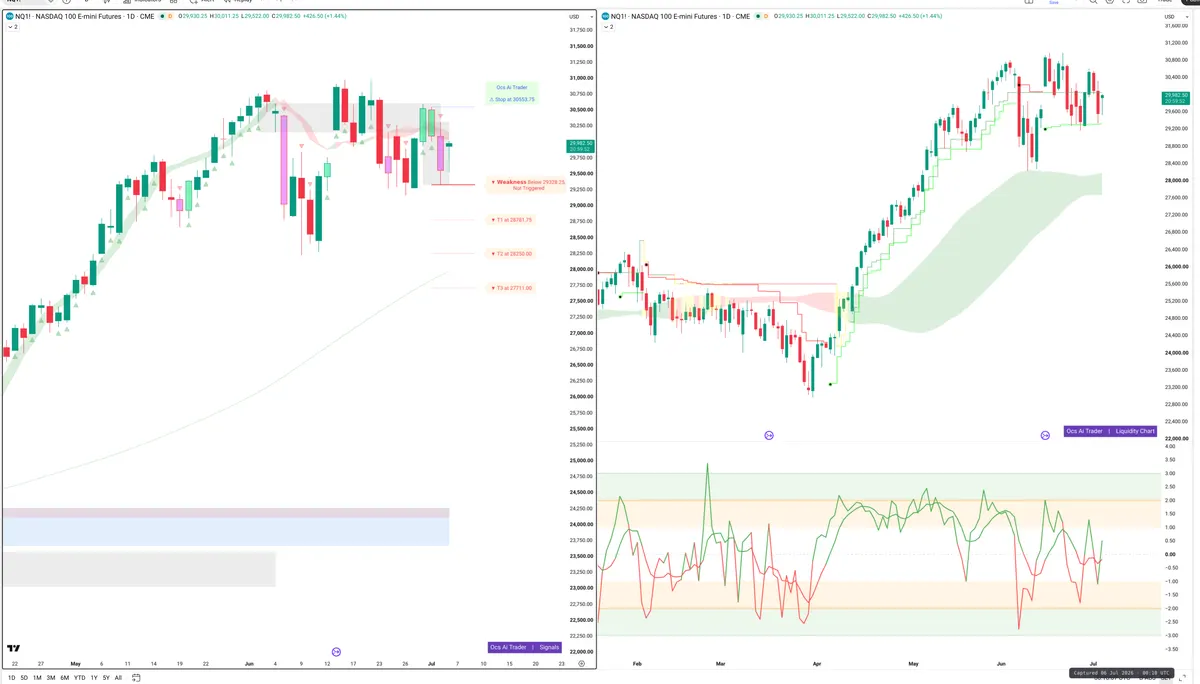Viewport: 1200px width, 684px height.
Task: Click the Ocs Ai Trader Liquidity Chart badge
Action: pyautogui.click(x=1111, y=431)
